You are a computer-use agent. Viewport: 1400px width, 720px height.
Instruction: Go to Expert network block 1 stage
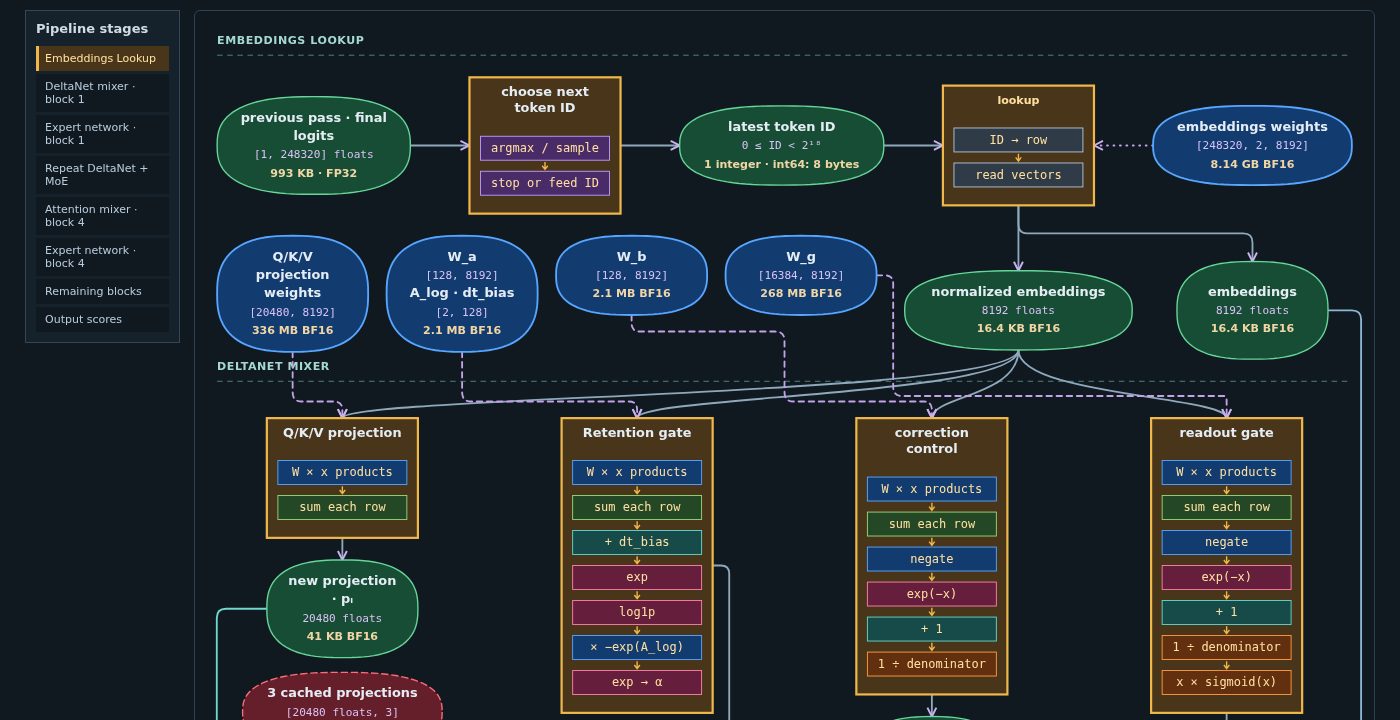103,134
